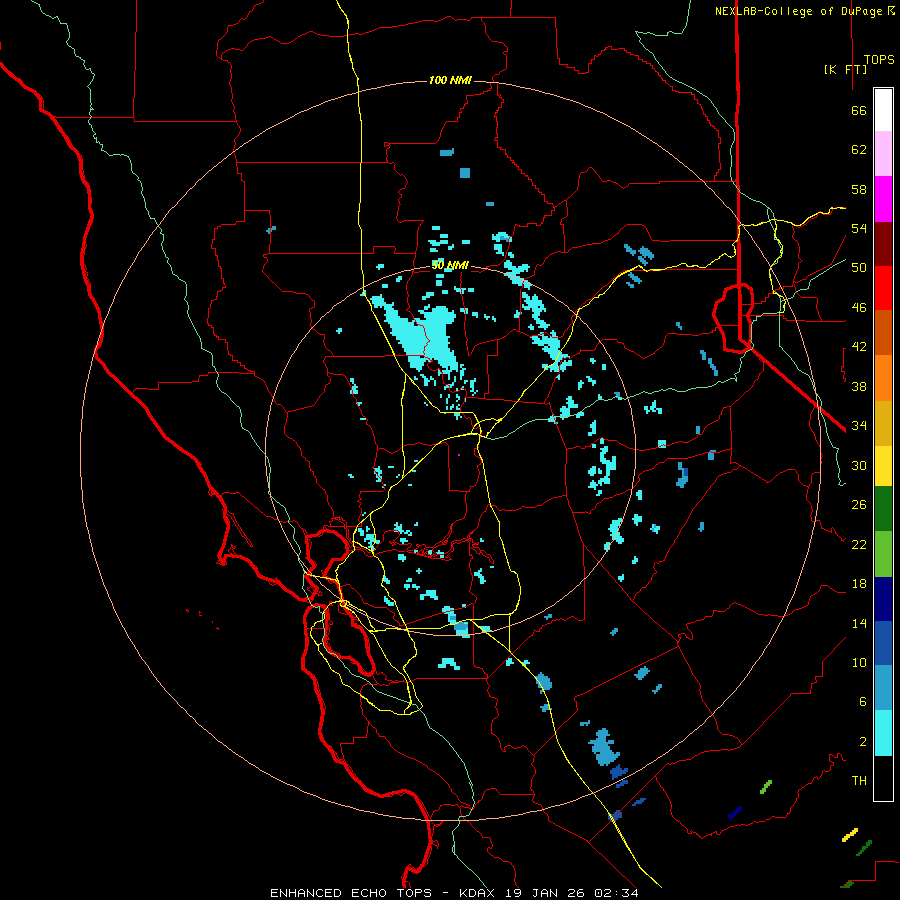This screenshot has height=900, width=900.
Task: Select the gold mustard legend swatch
Action: [883, 423]
